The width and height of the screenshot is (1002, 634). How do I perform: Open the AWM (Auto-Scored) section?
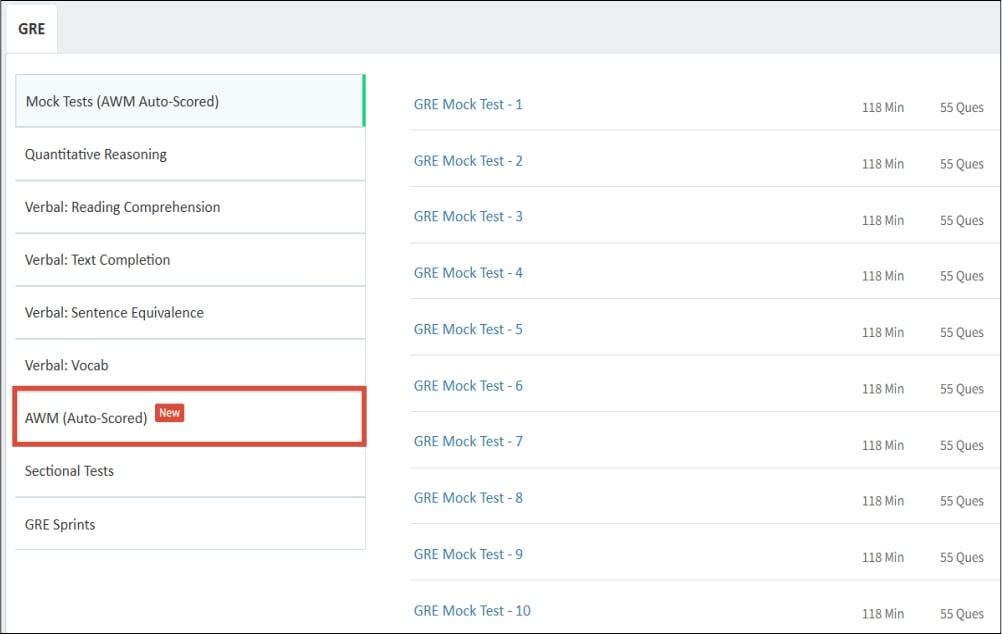point(86,418)
